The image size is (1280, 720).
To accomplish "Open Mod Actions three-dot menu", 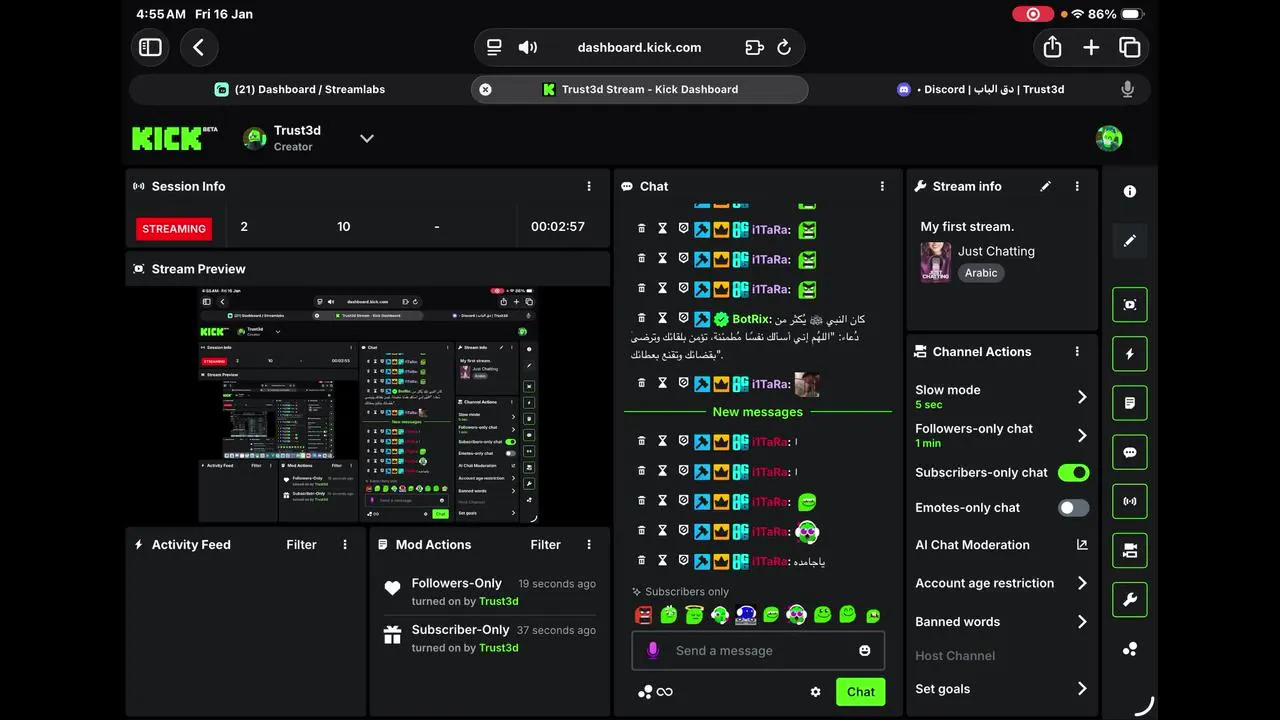I will 589,545.
